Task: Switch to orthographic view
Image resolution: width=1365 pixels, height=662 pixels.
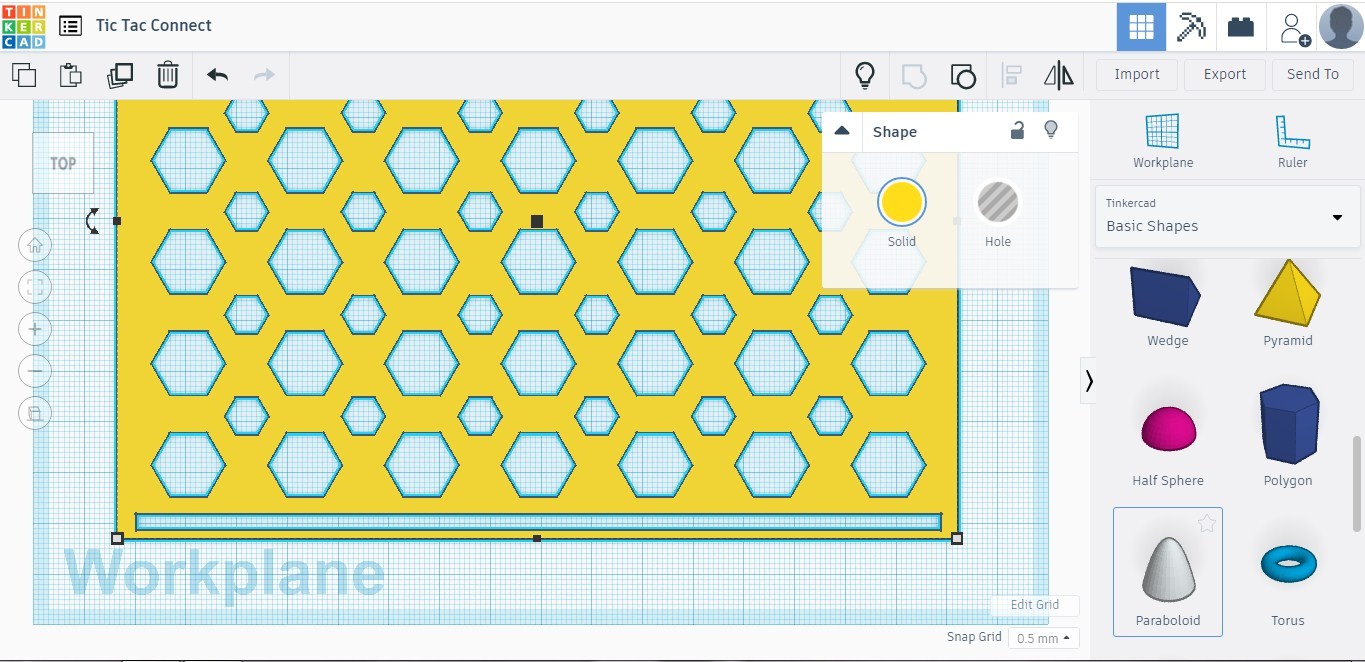Action: pyautogui.click(x=35, y=413)
